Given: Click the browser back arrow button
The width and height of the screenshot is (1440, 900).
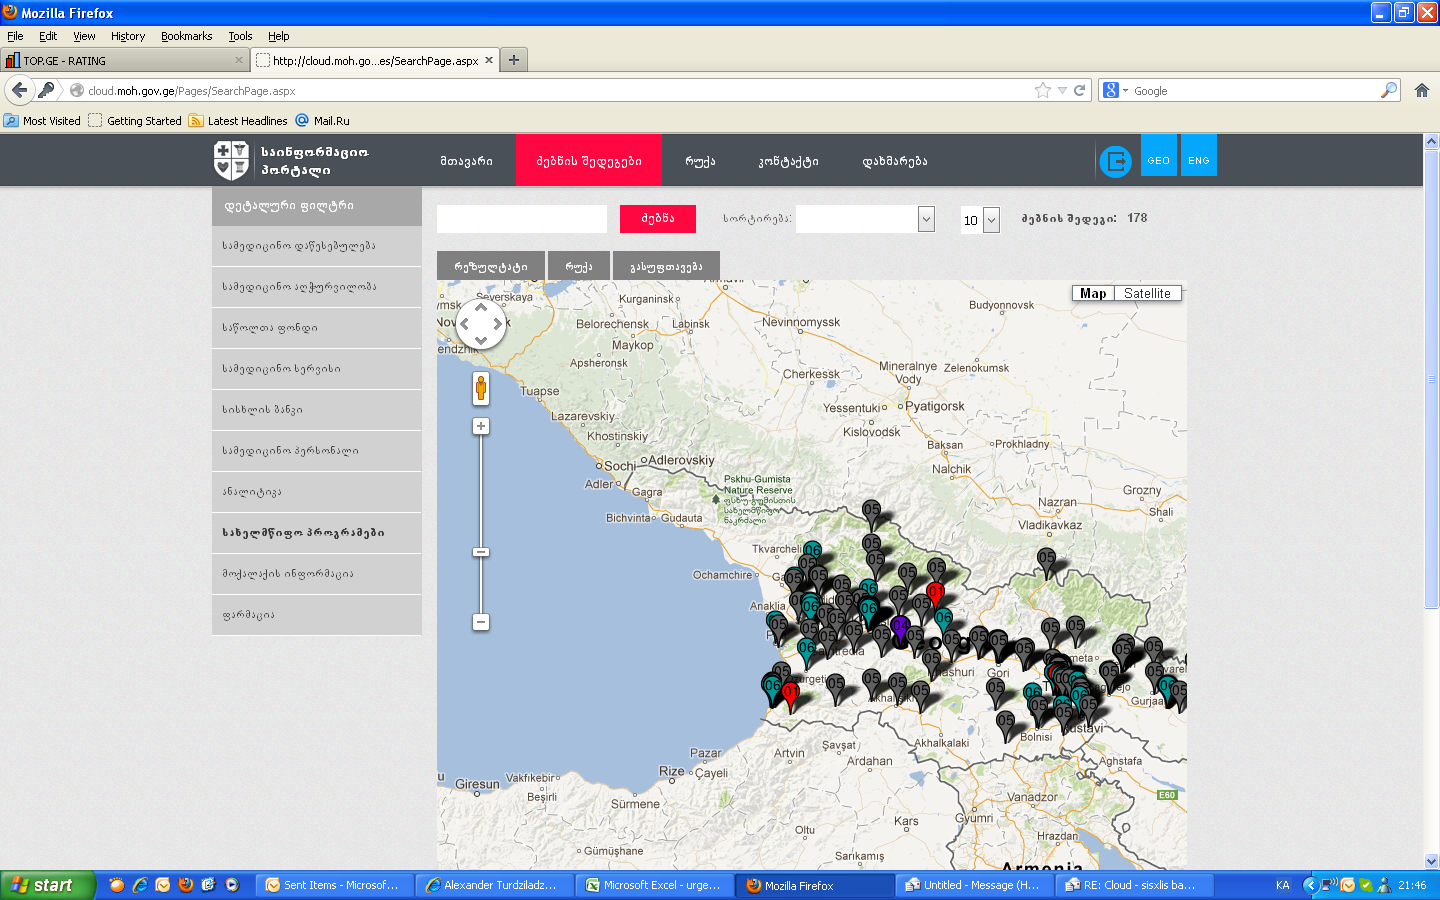Looking at the screenshot, I should (19, 90).
